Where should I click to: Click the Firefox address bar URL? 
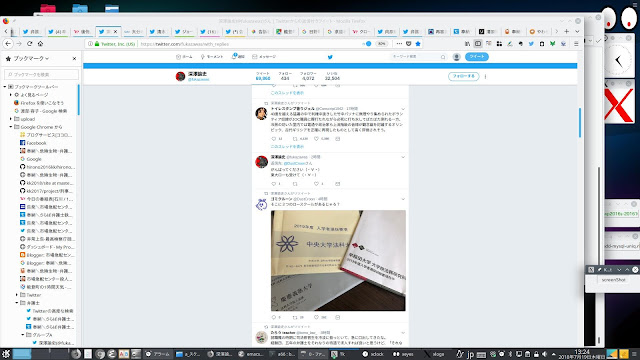click(x=184, y=44)
